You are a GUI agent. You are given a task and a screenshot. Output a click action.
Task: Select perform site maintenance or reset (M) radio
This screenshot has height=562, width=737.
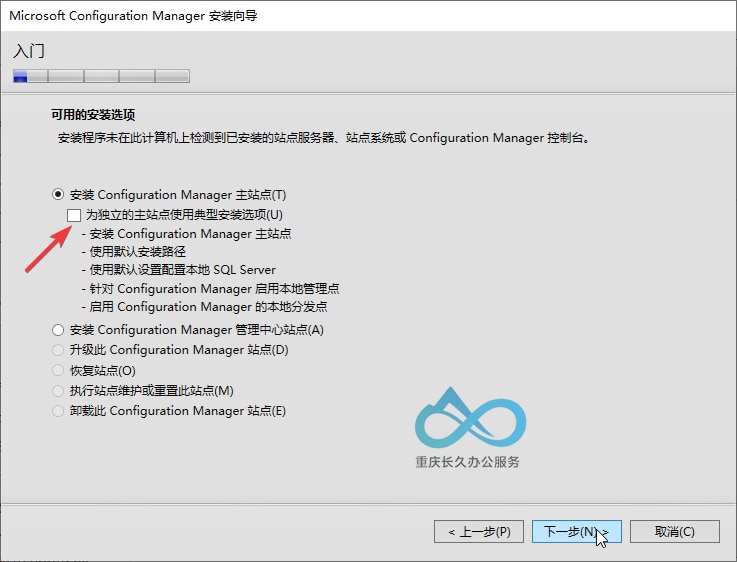58,390
